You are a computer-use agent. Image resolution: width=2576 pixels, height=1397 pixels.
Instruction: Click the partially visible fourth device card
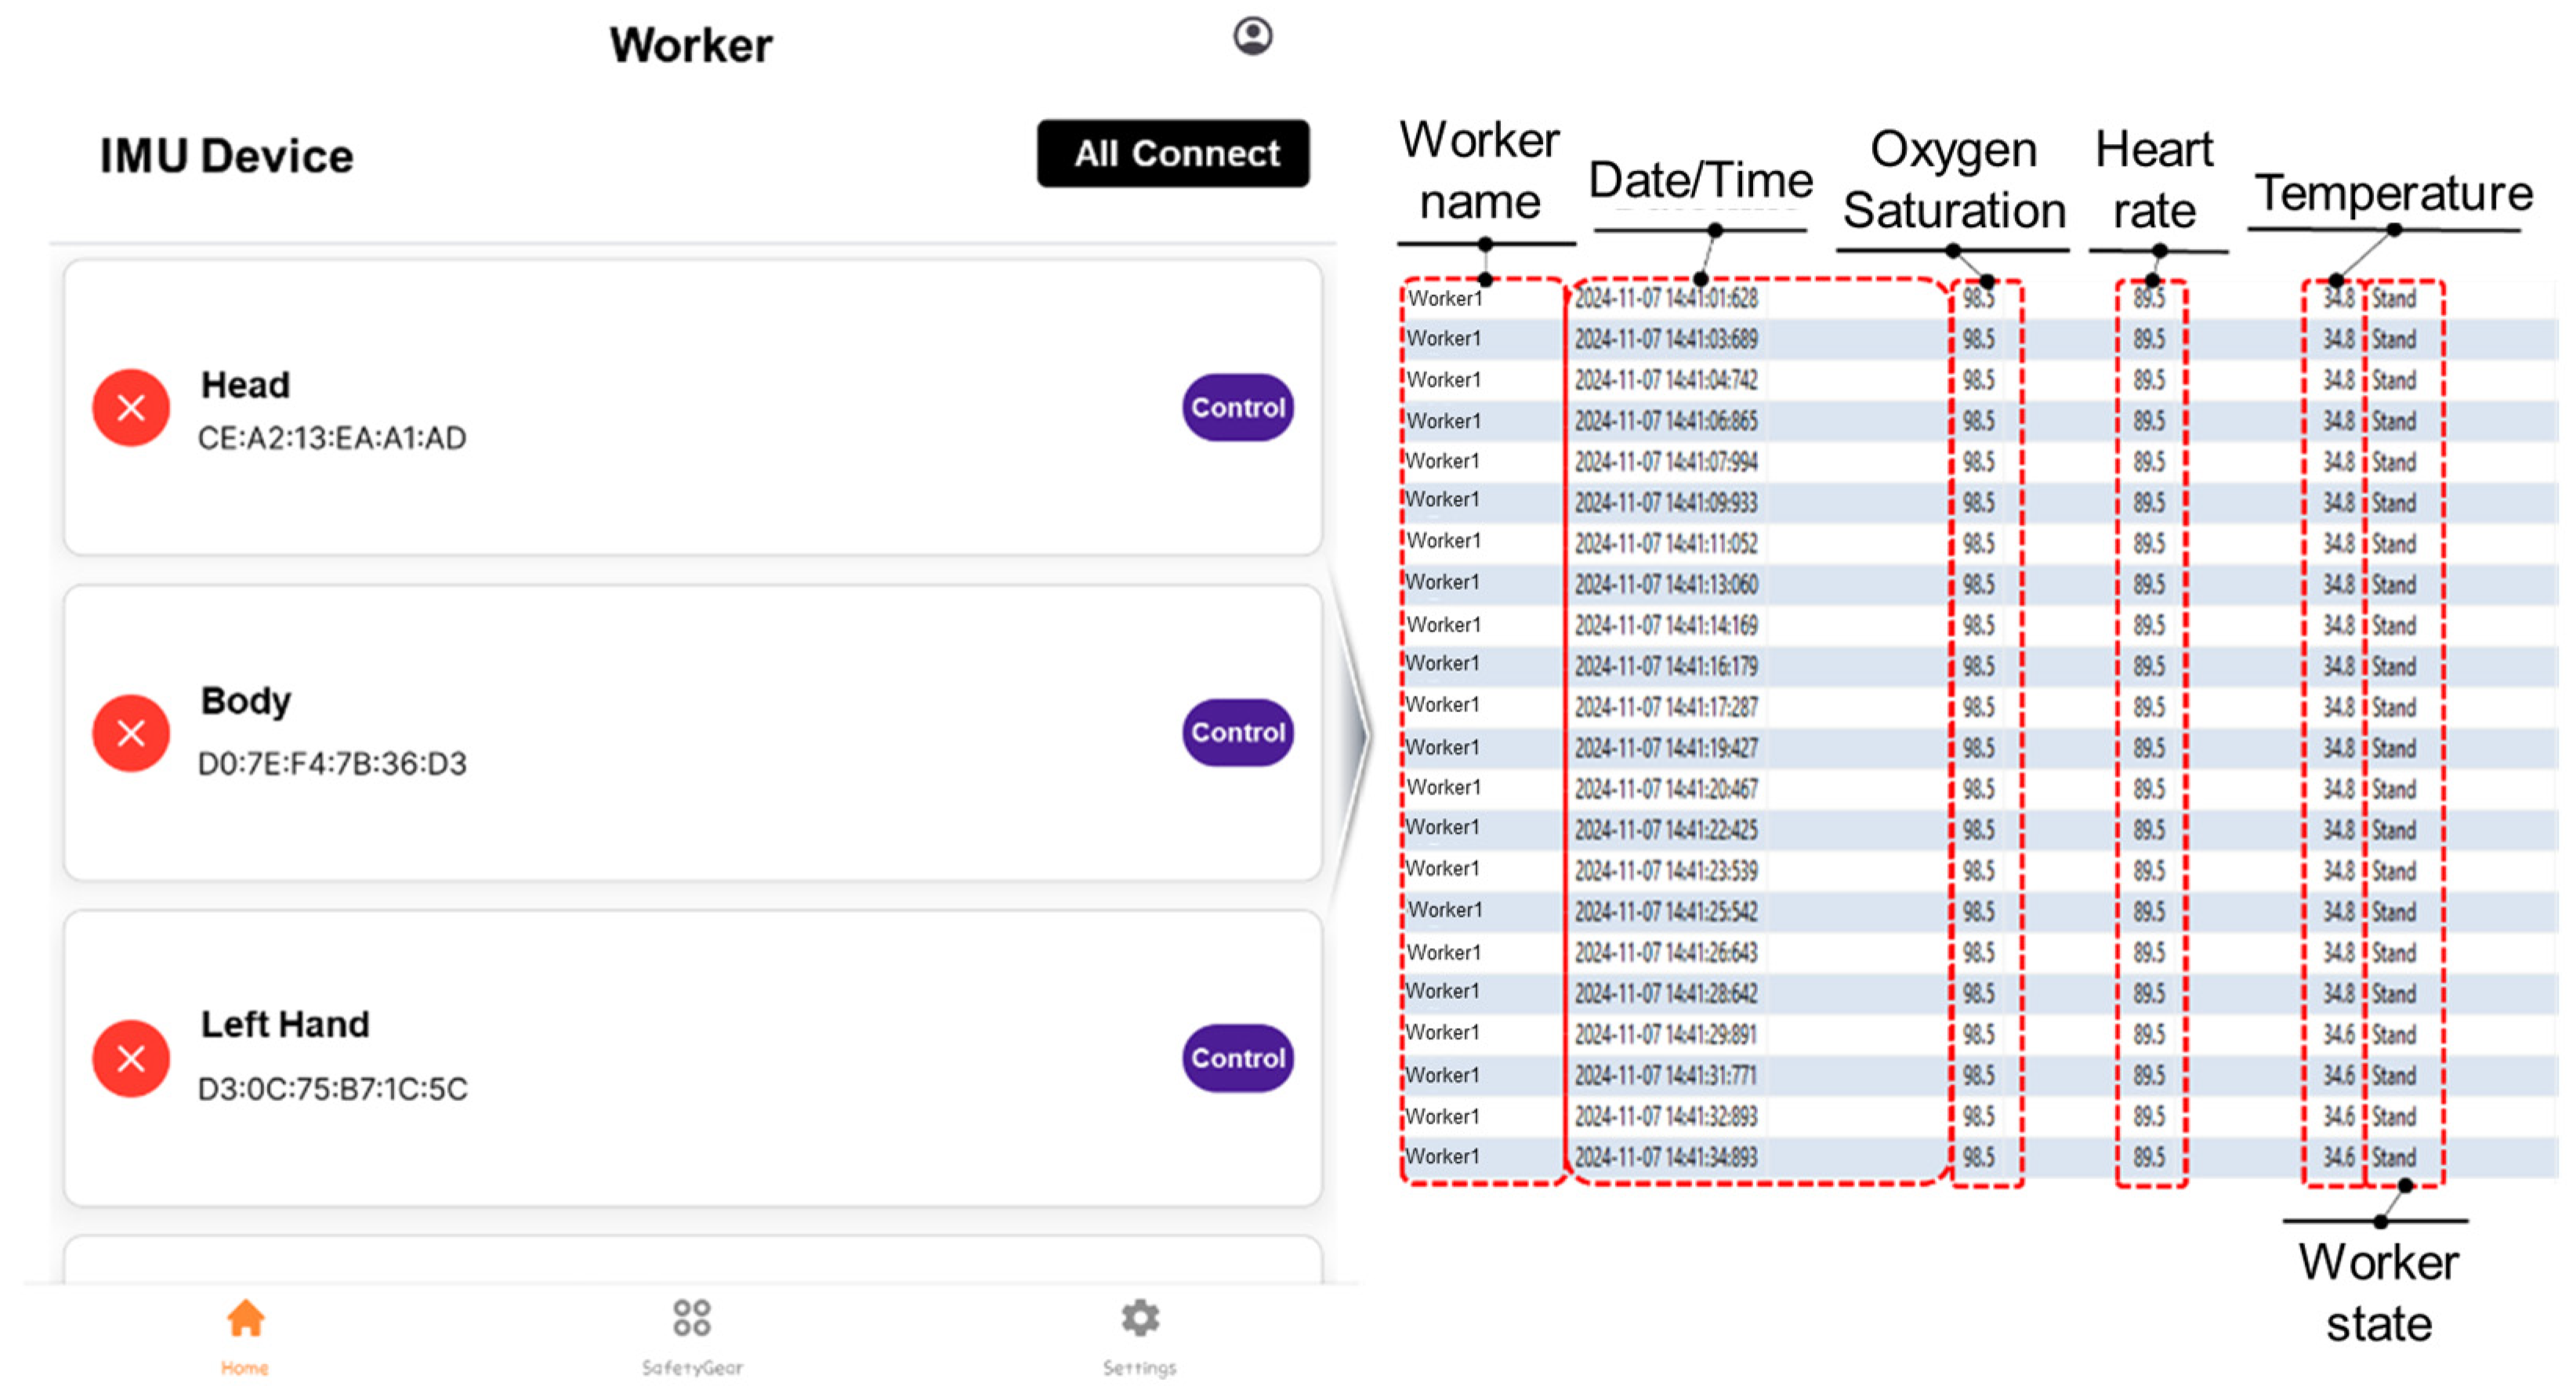point(692,1260)
